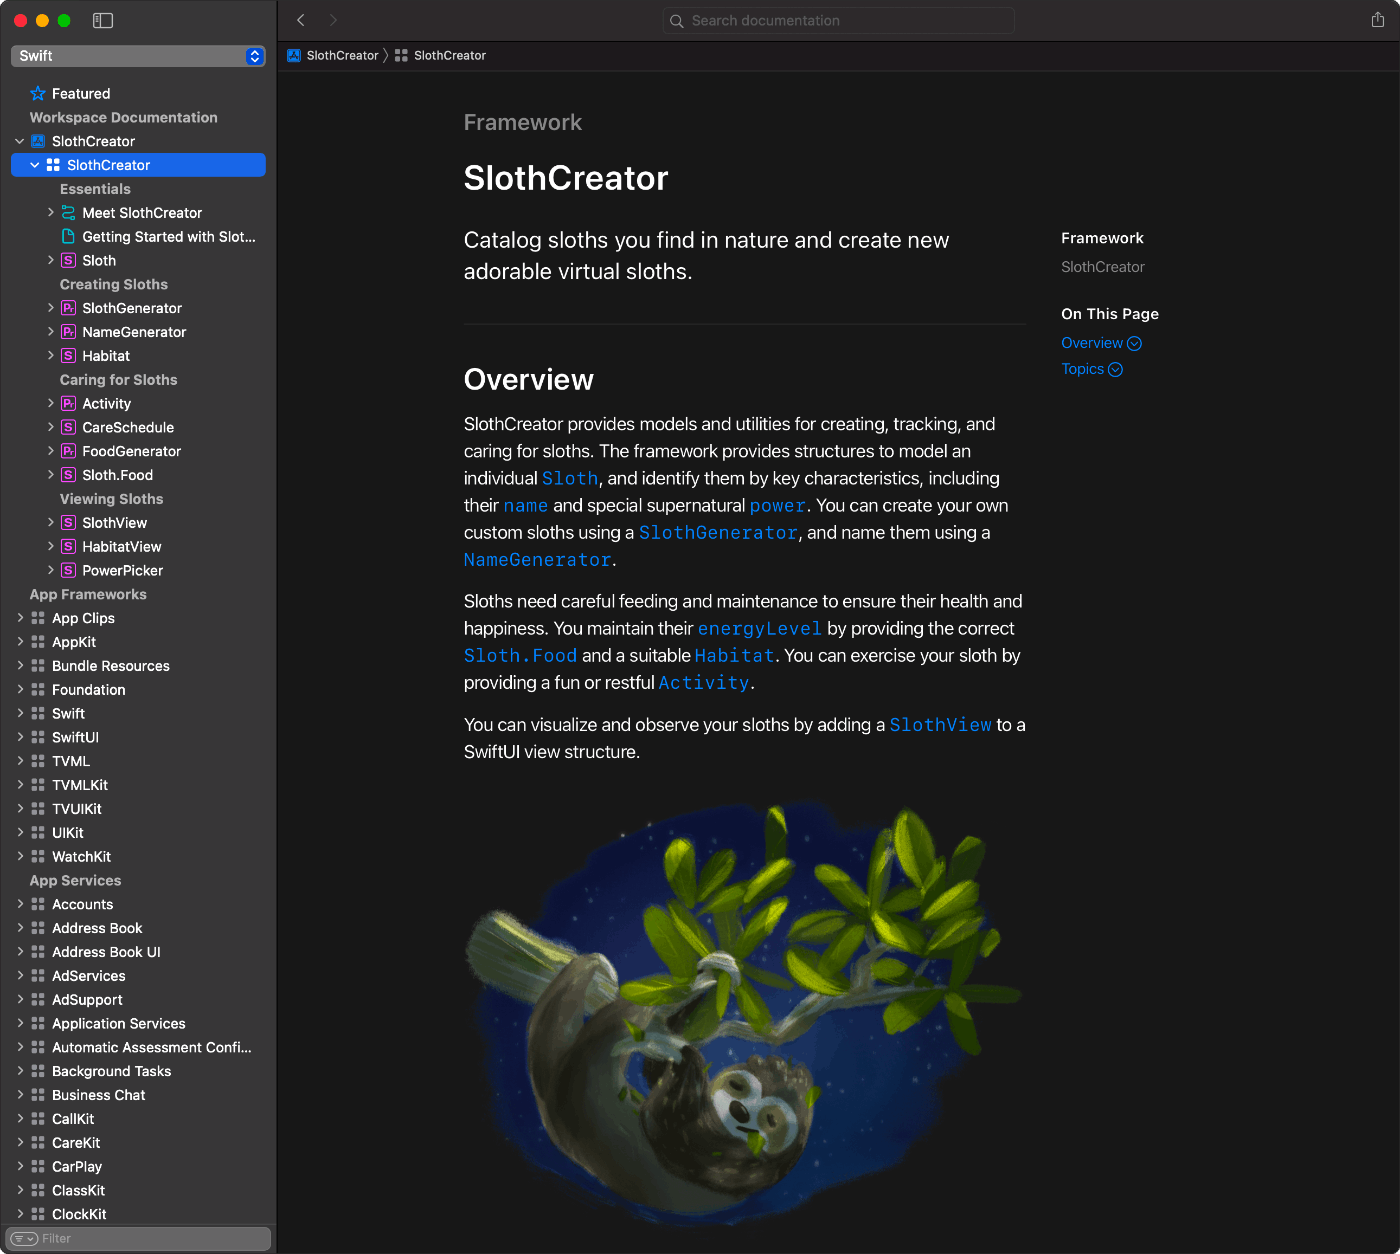The image size is (1400, 1254).
Task: Toggle the sidebar visibility icon
Action: (x=103, y=20)
